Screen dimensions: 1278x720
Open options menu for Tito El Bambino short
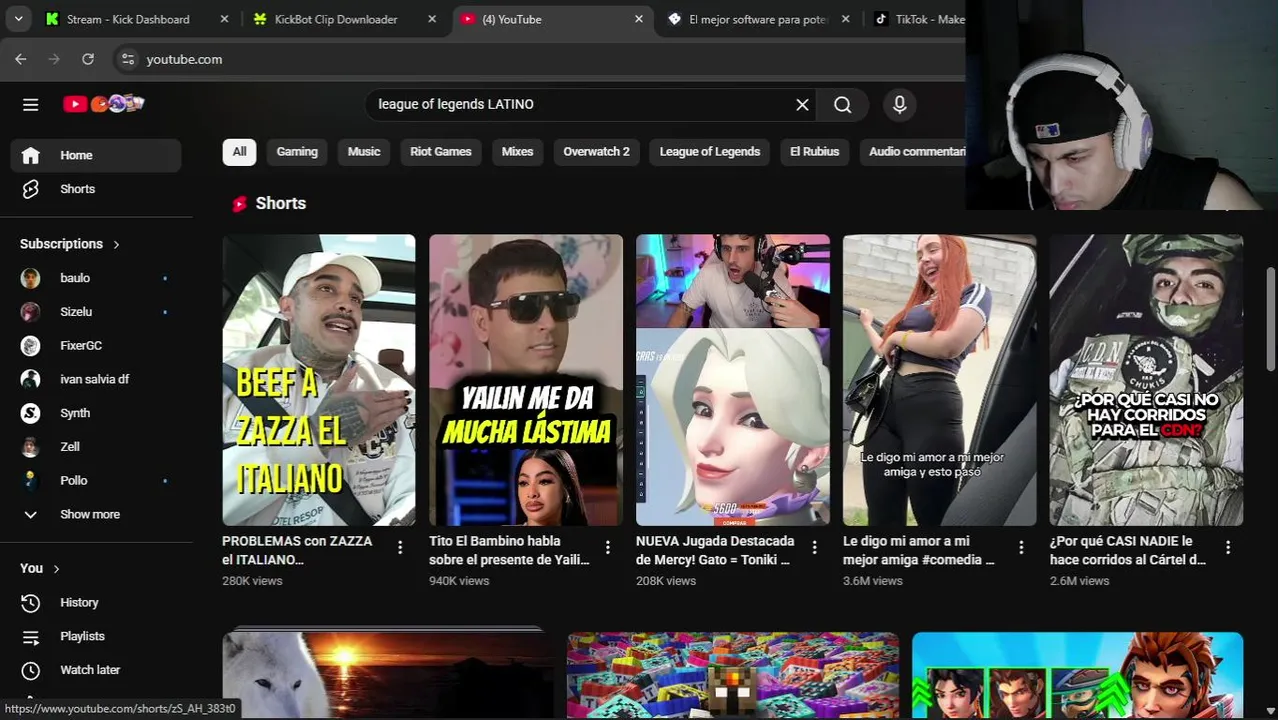tap(607, 547)
